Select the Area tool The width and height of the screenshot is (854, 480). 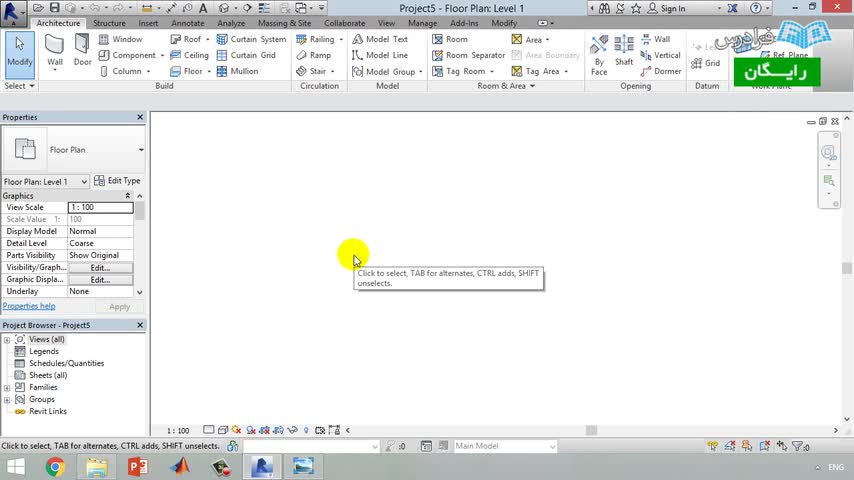coord(527,39)
